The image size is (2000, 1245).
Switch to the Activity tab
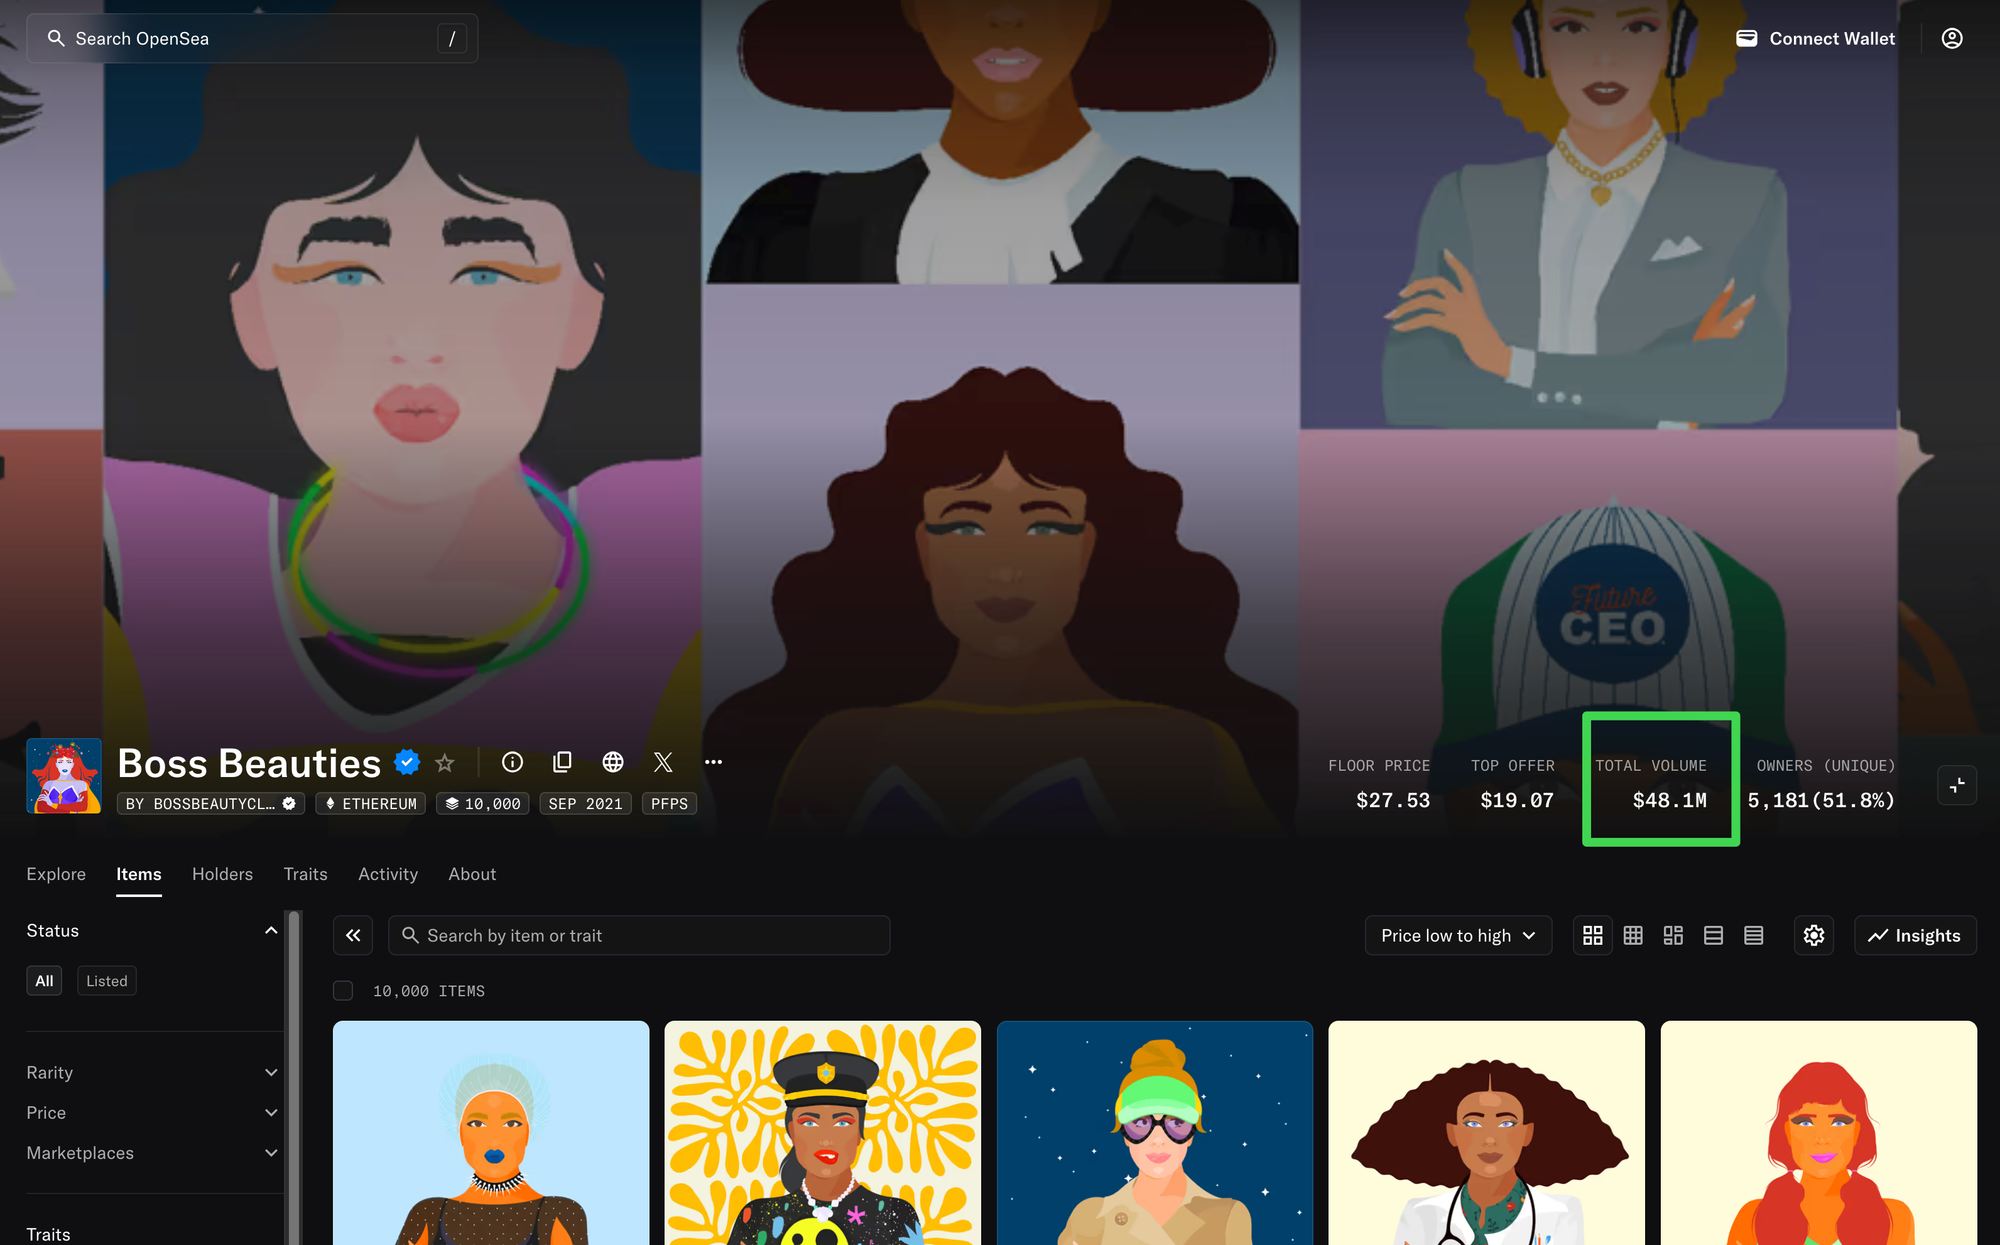(388, 874)
